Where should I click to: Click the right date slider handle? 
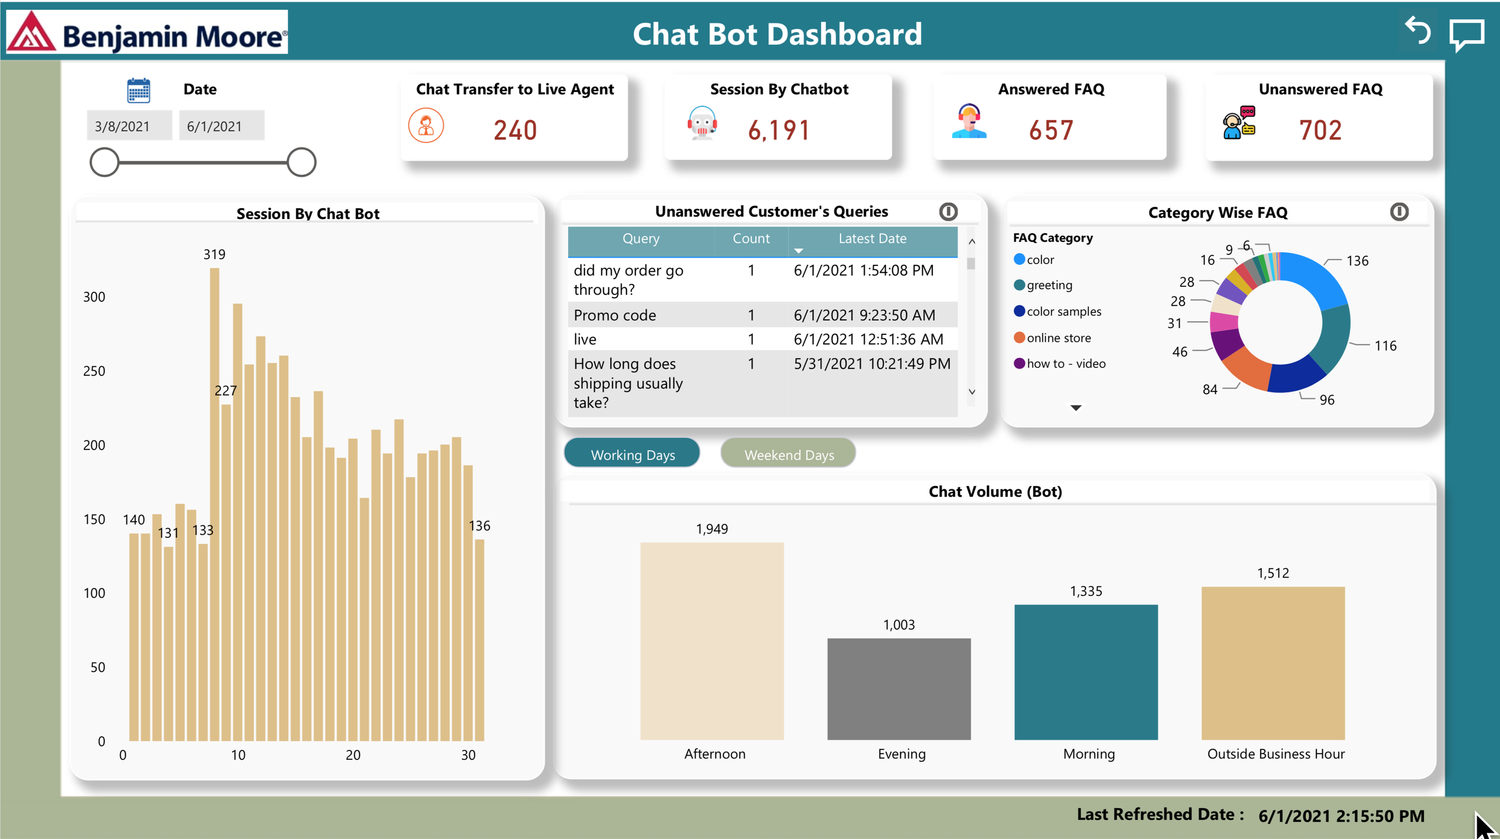(x=301, y=162)
